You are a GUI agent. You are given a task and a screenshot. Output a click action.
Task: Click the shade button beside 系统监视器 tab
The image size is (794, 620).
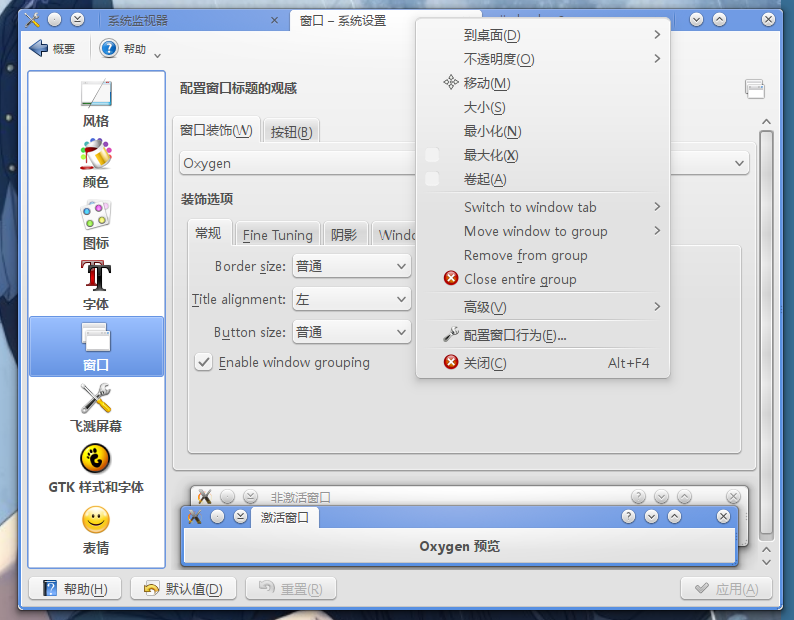point(77,20)
